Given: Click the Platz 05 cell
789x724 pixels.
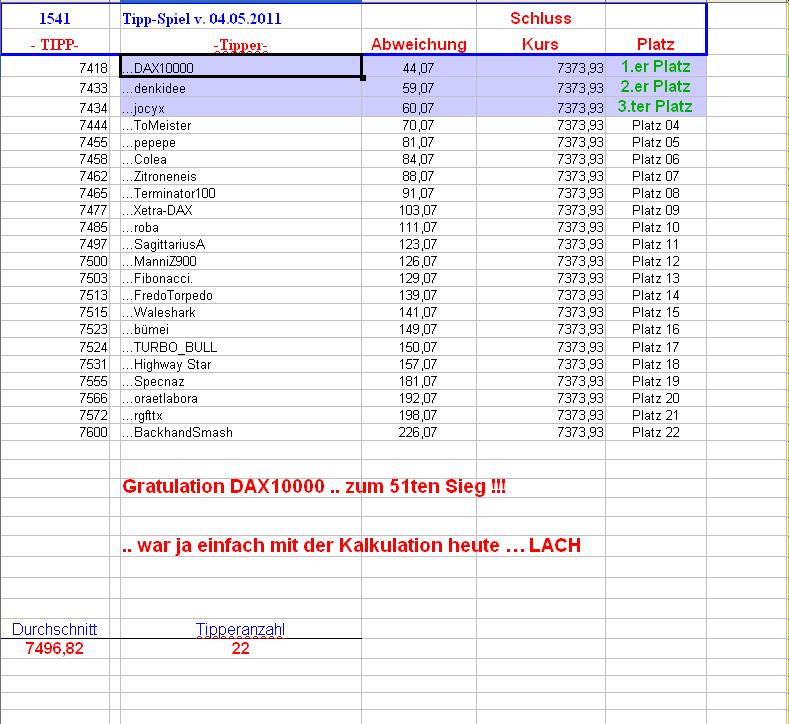Looking at the screenshot, I should pos(656,142).
